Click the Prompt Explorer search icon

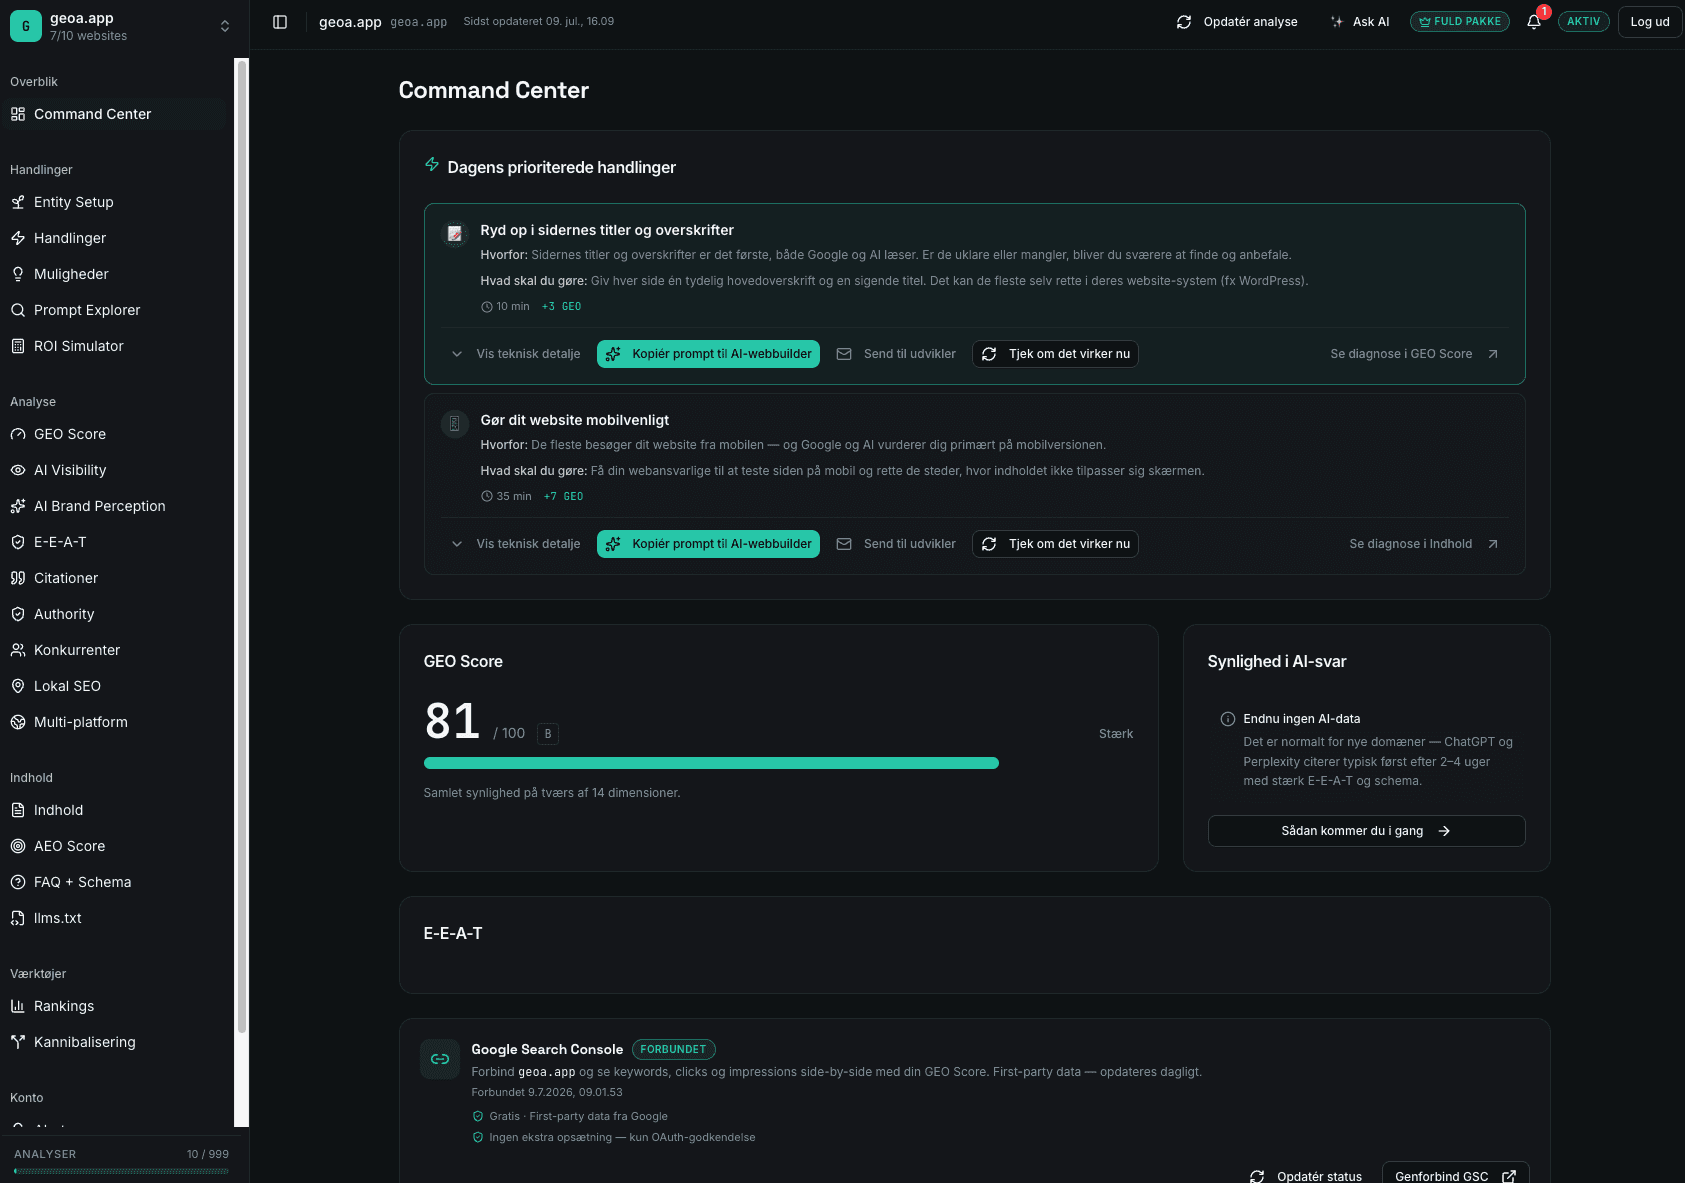pyautogui.click(x=18, y=310)
